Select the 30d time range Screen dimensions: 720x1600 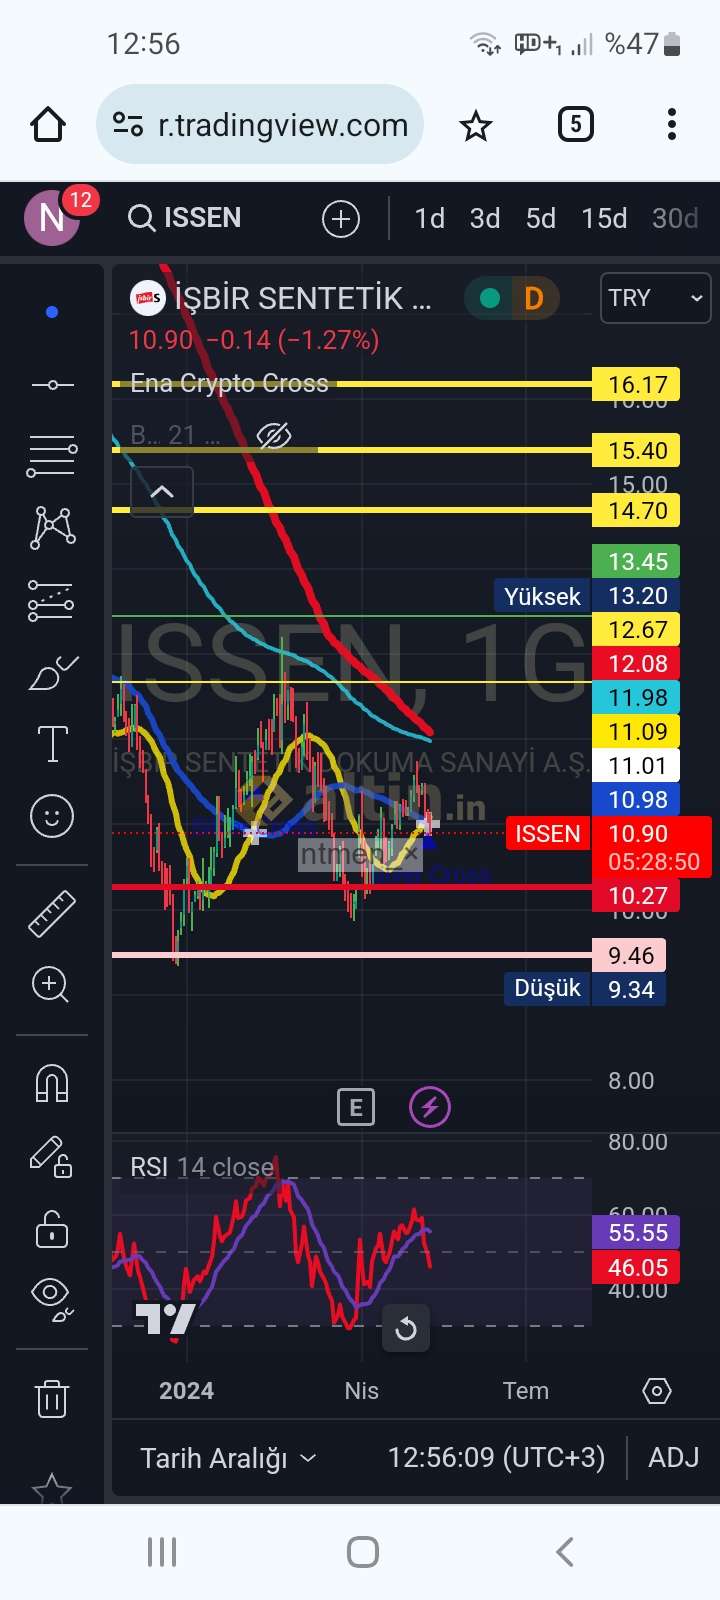point(675,218)
